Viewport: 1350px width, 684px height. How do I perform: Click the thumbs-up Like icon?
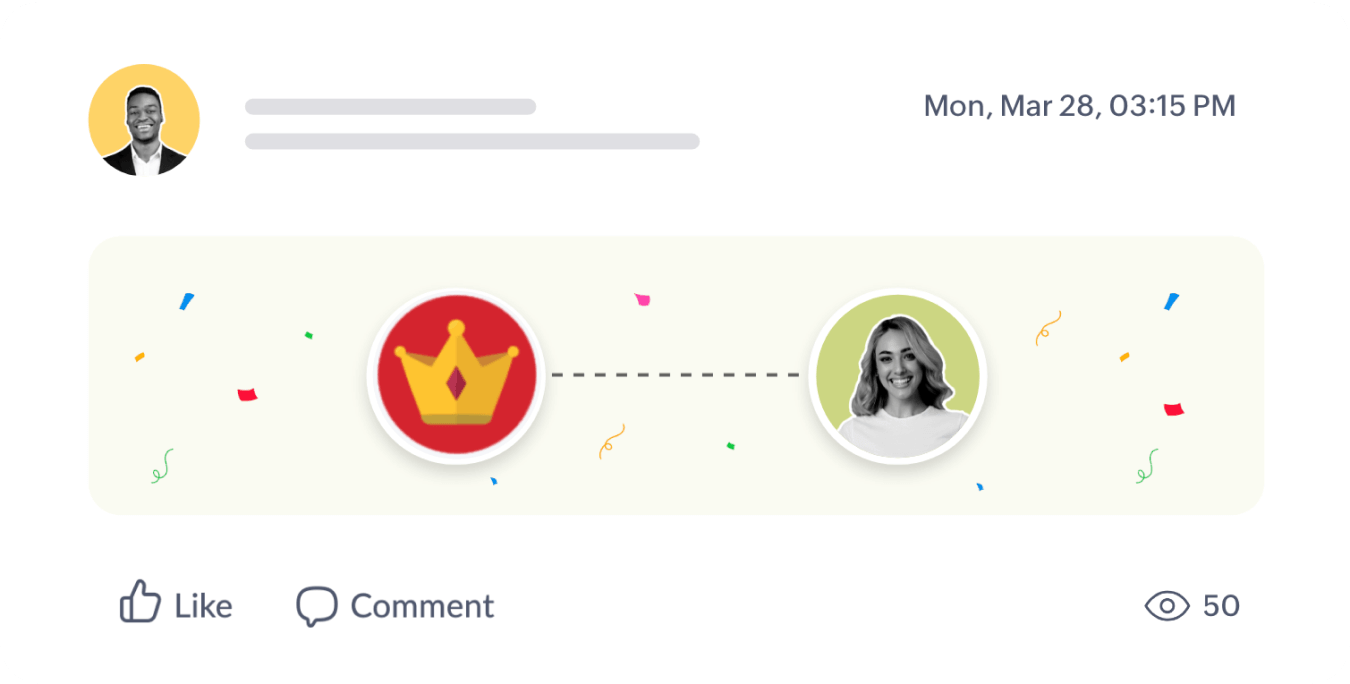coord(140,602)
